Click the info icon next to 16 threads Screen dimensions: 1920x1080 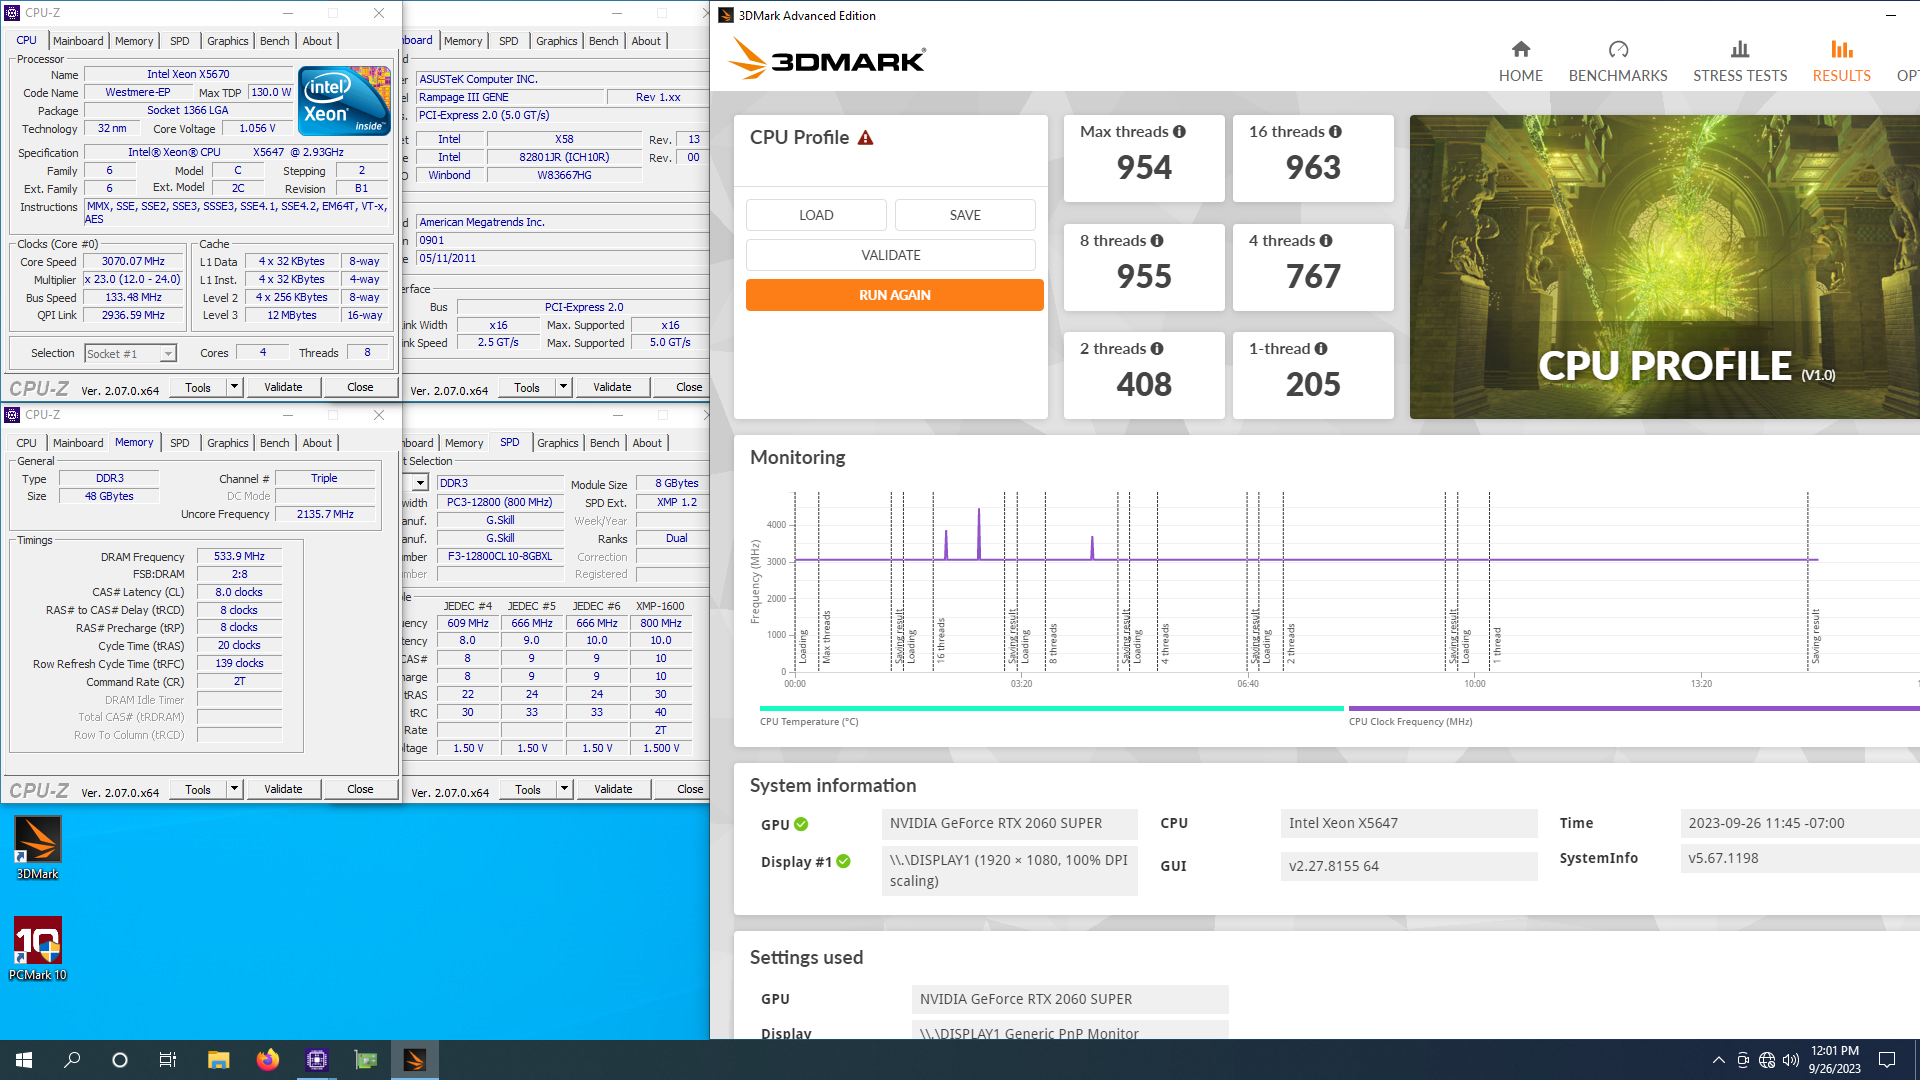coord(1335,132)
